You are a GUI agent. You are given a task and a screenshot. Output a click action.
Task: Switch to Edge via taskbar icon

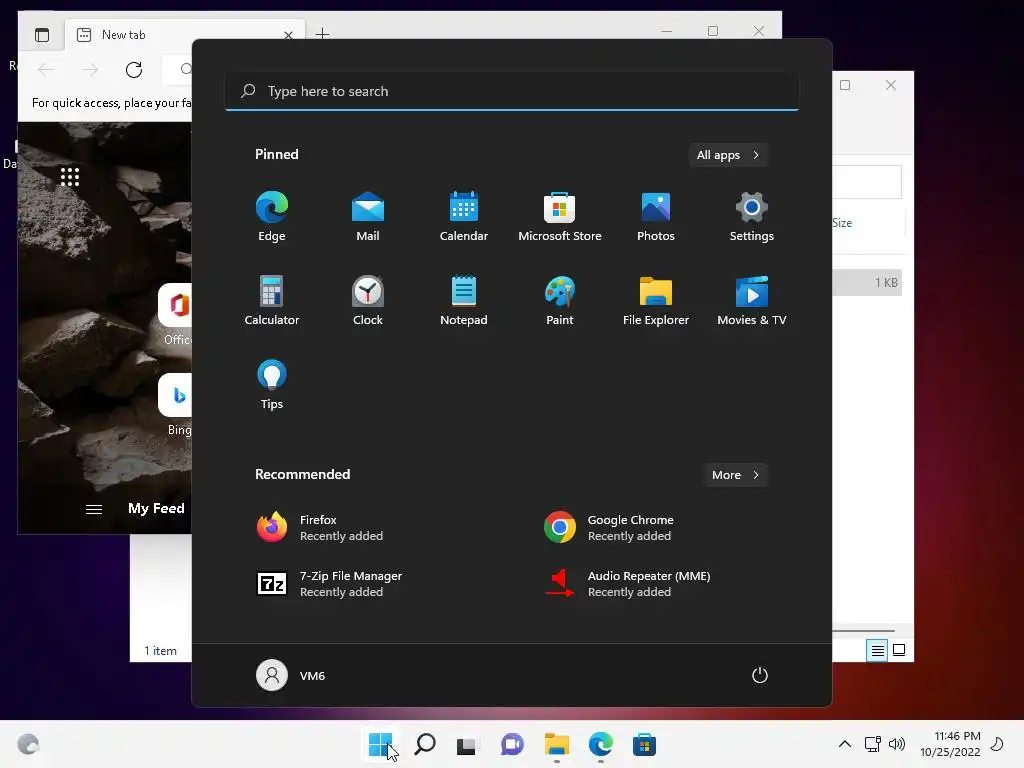(600, 744)
